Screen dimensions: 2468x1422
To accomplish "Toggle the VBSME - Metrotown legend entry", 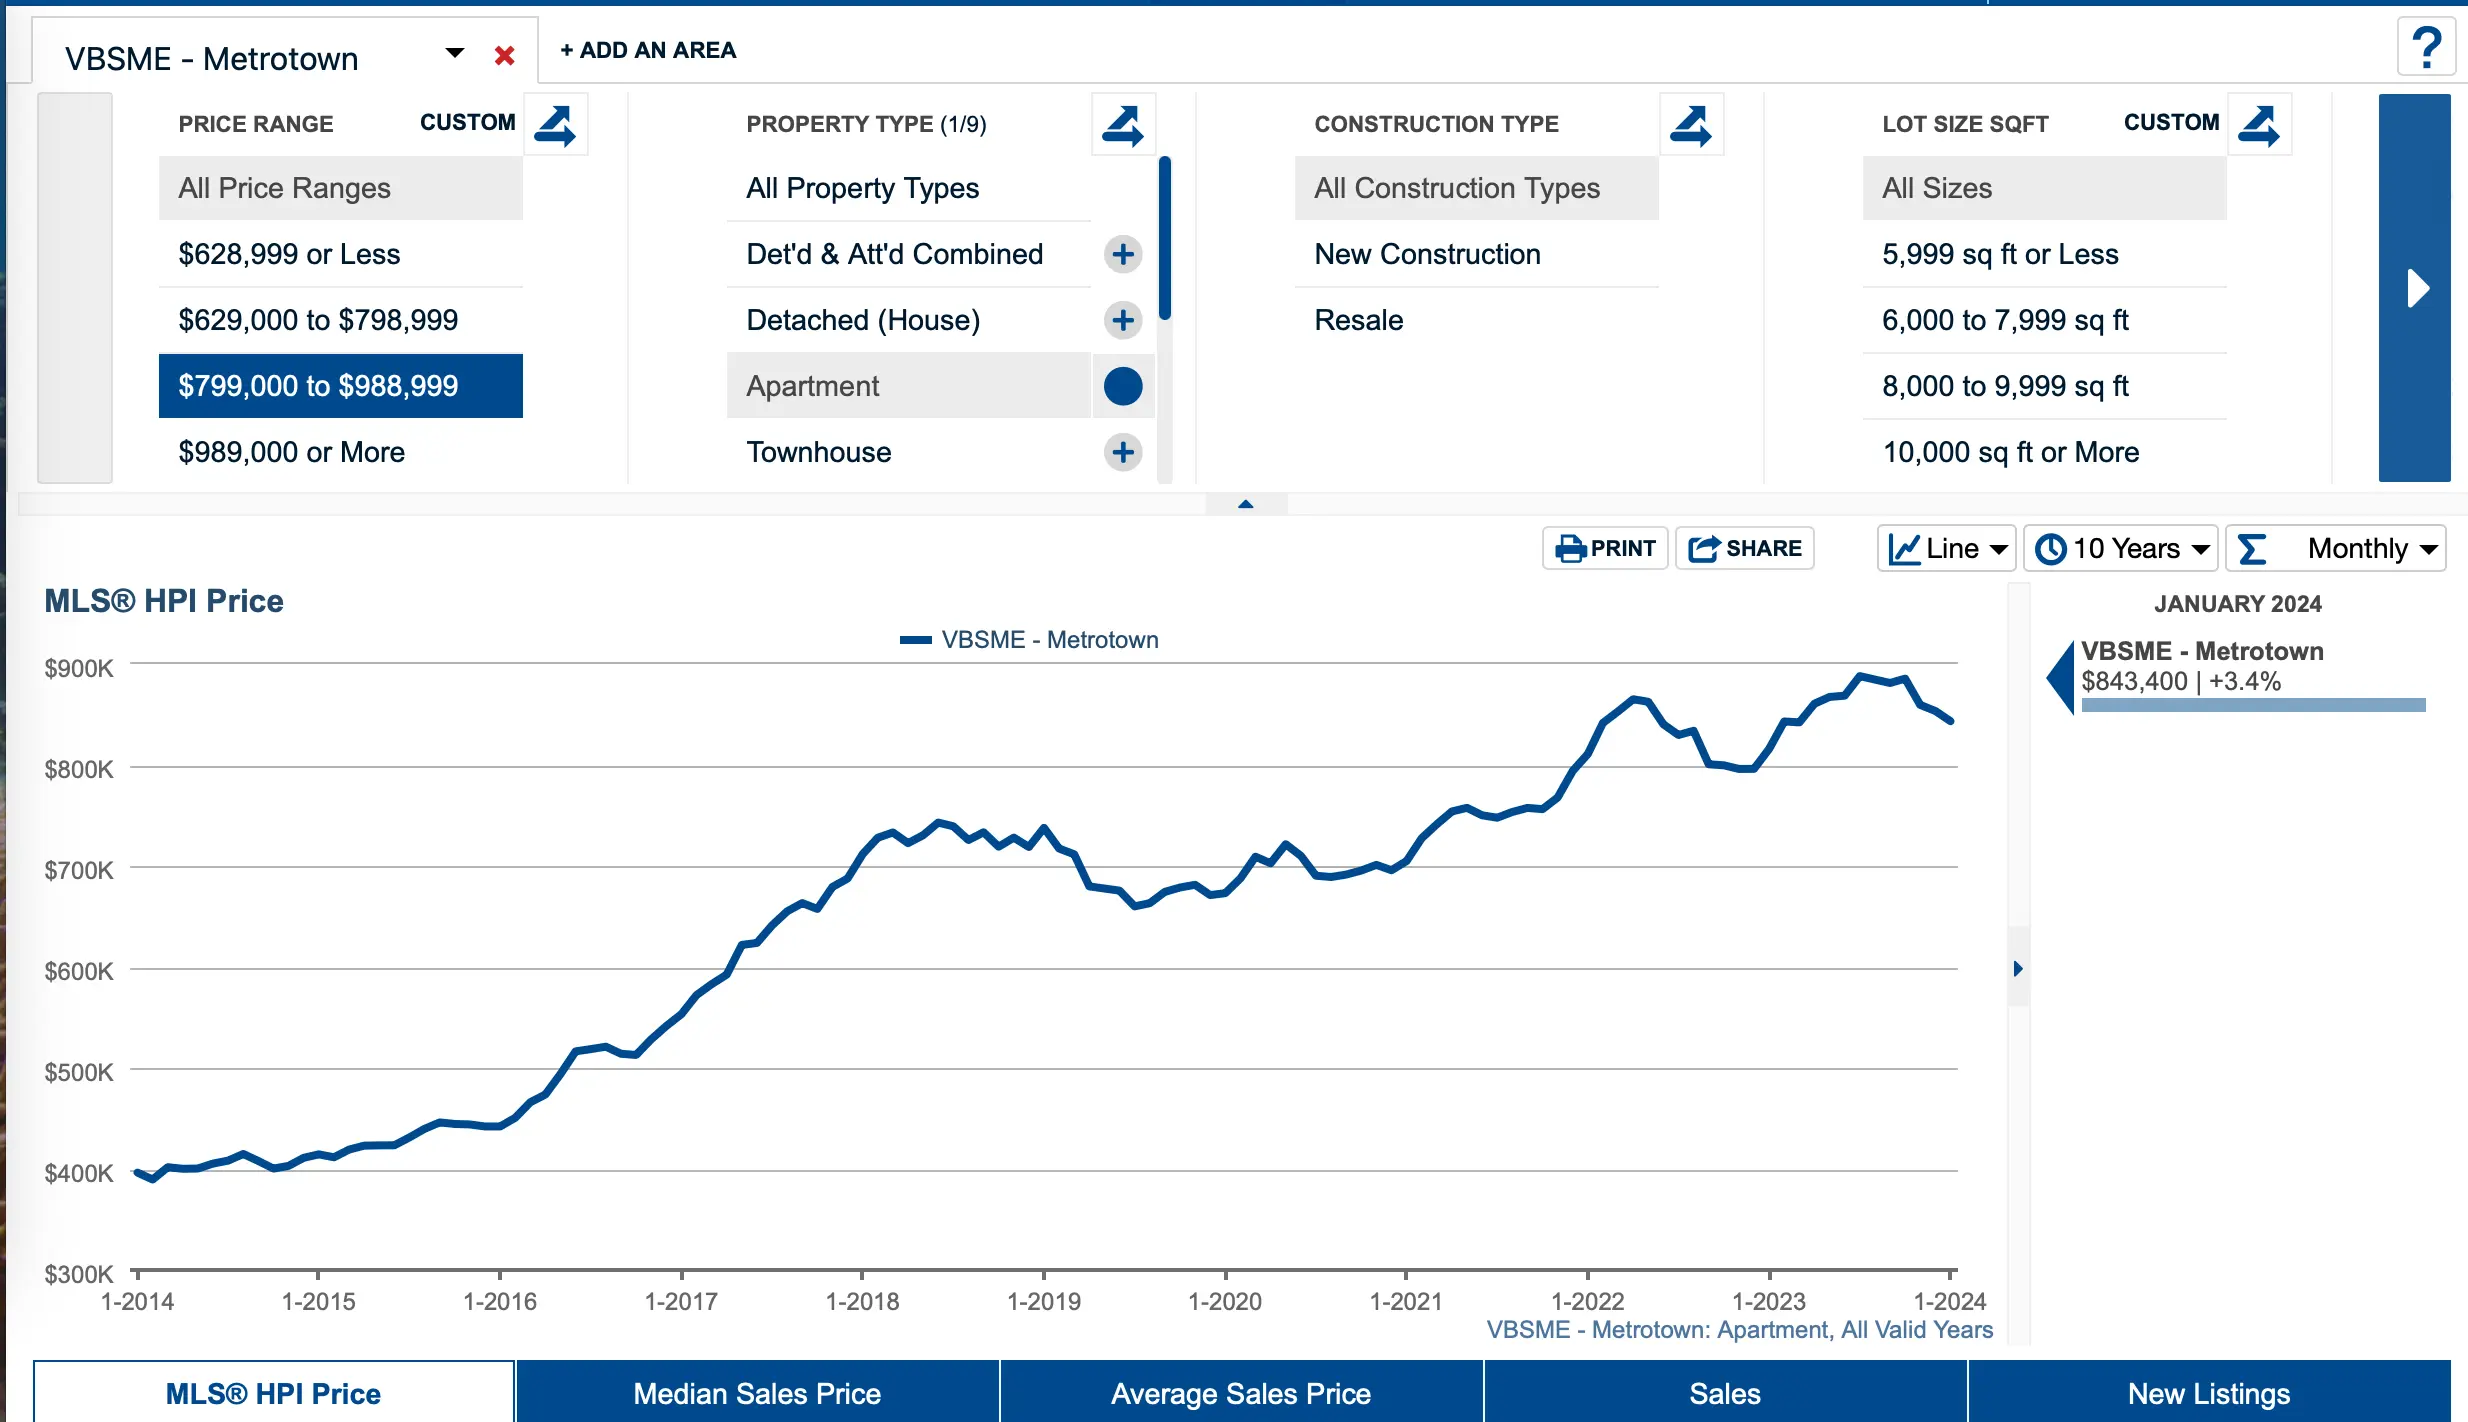I will click(x=1029, y=640).
